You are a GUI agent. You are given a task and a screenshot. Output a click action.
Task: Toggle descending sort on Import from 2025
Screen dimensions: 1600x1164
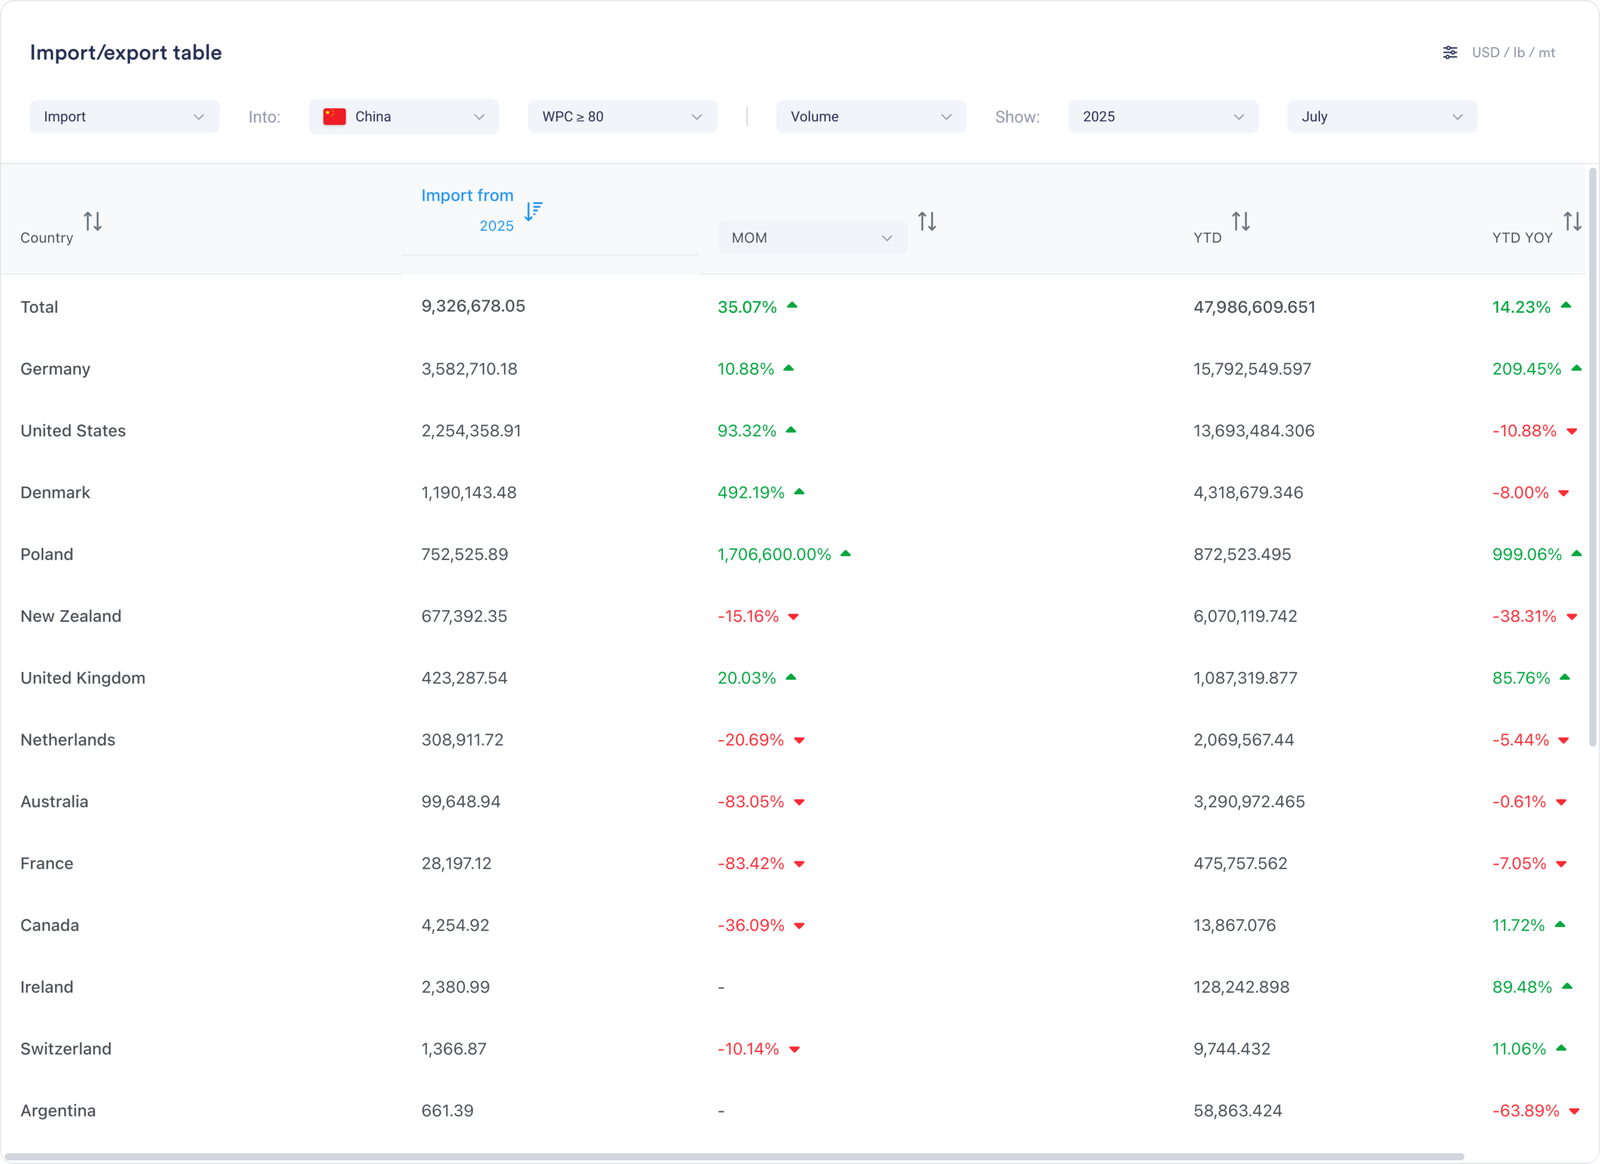point(533,211)
